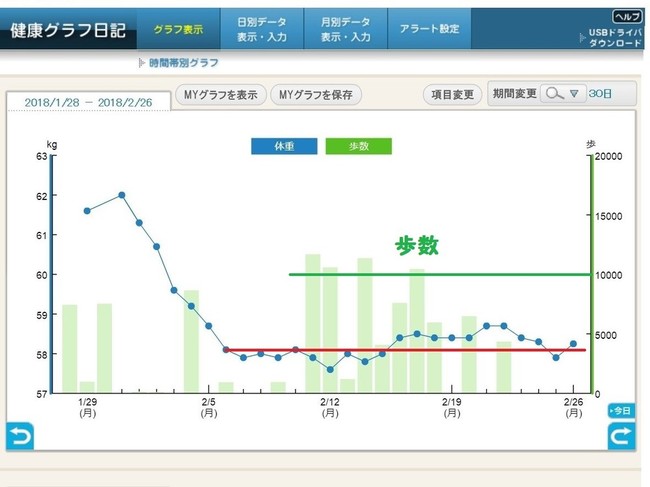Click the magnifier icon in 期間変更

[x=554, y=94]
